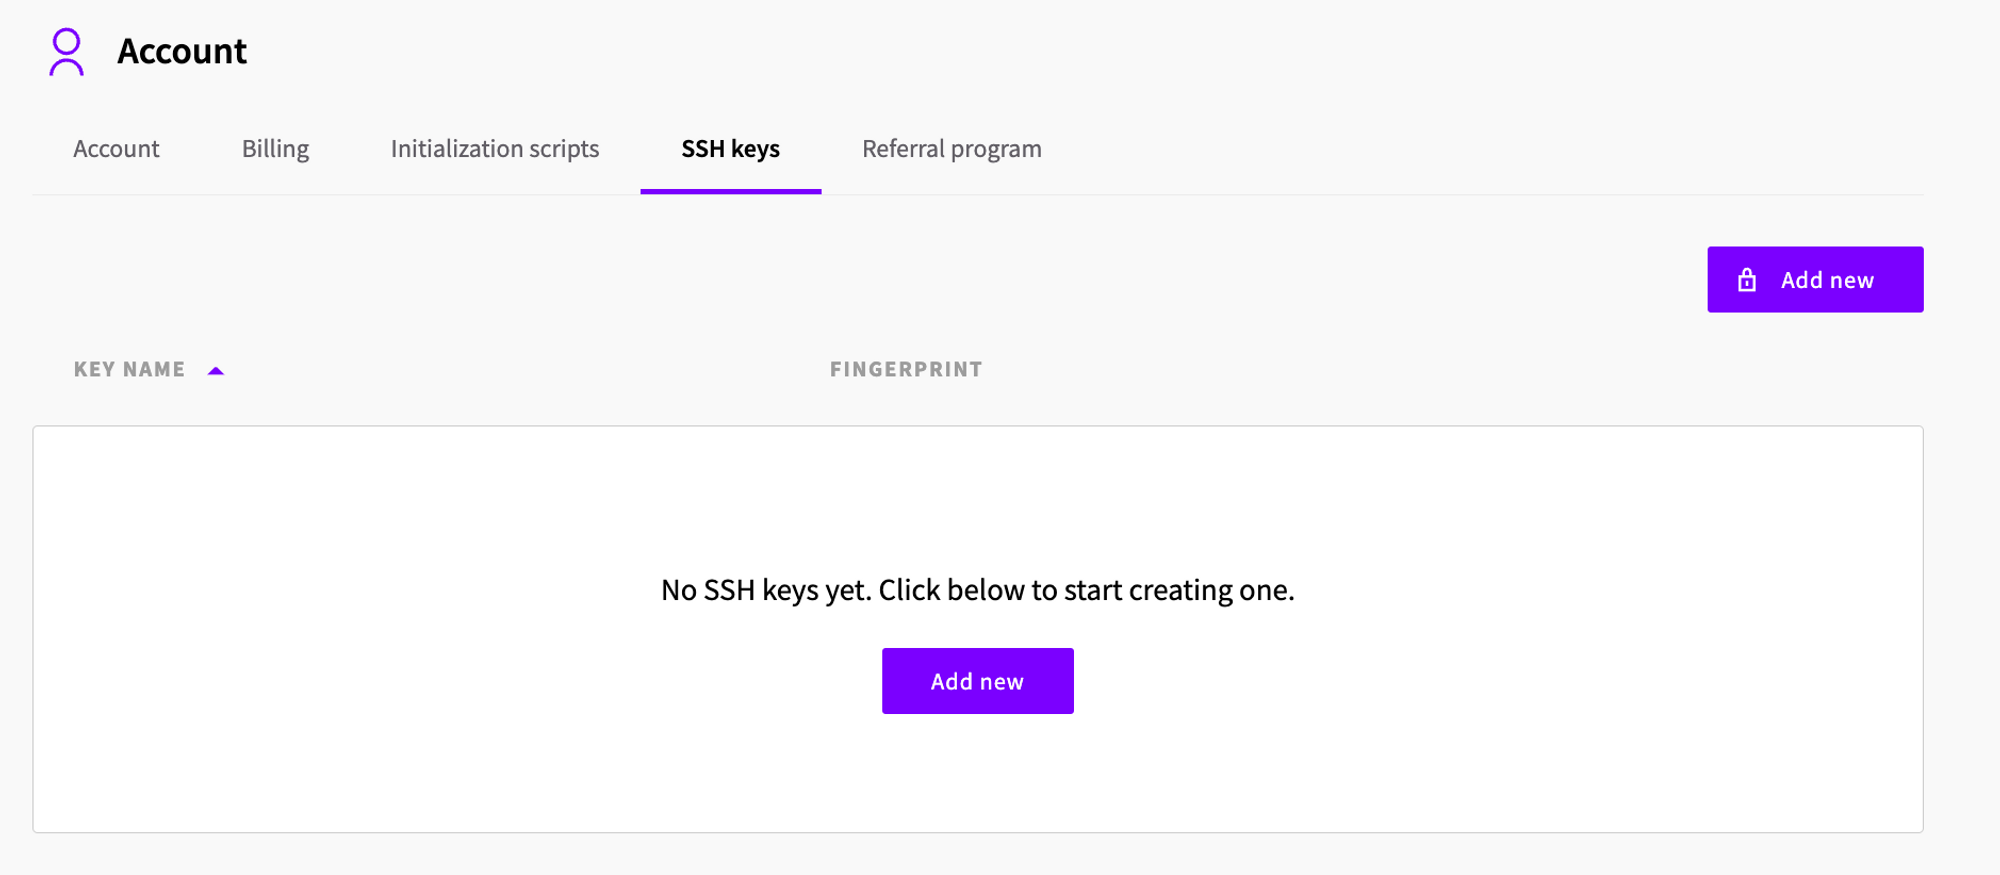Screen dimensions: 2000x875
Task: Click the "Add new" label beside the lock
Action: pos(1827,280)
